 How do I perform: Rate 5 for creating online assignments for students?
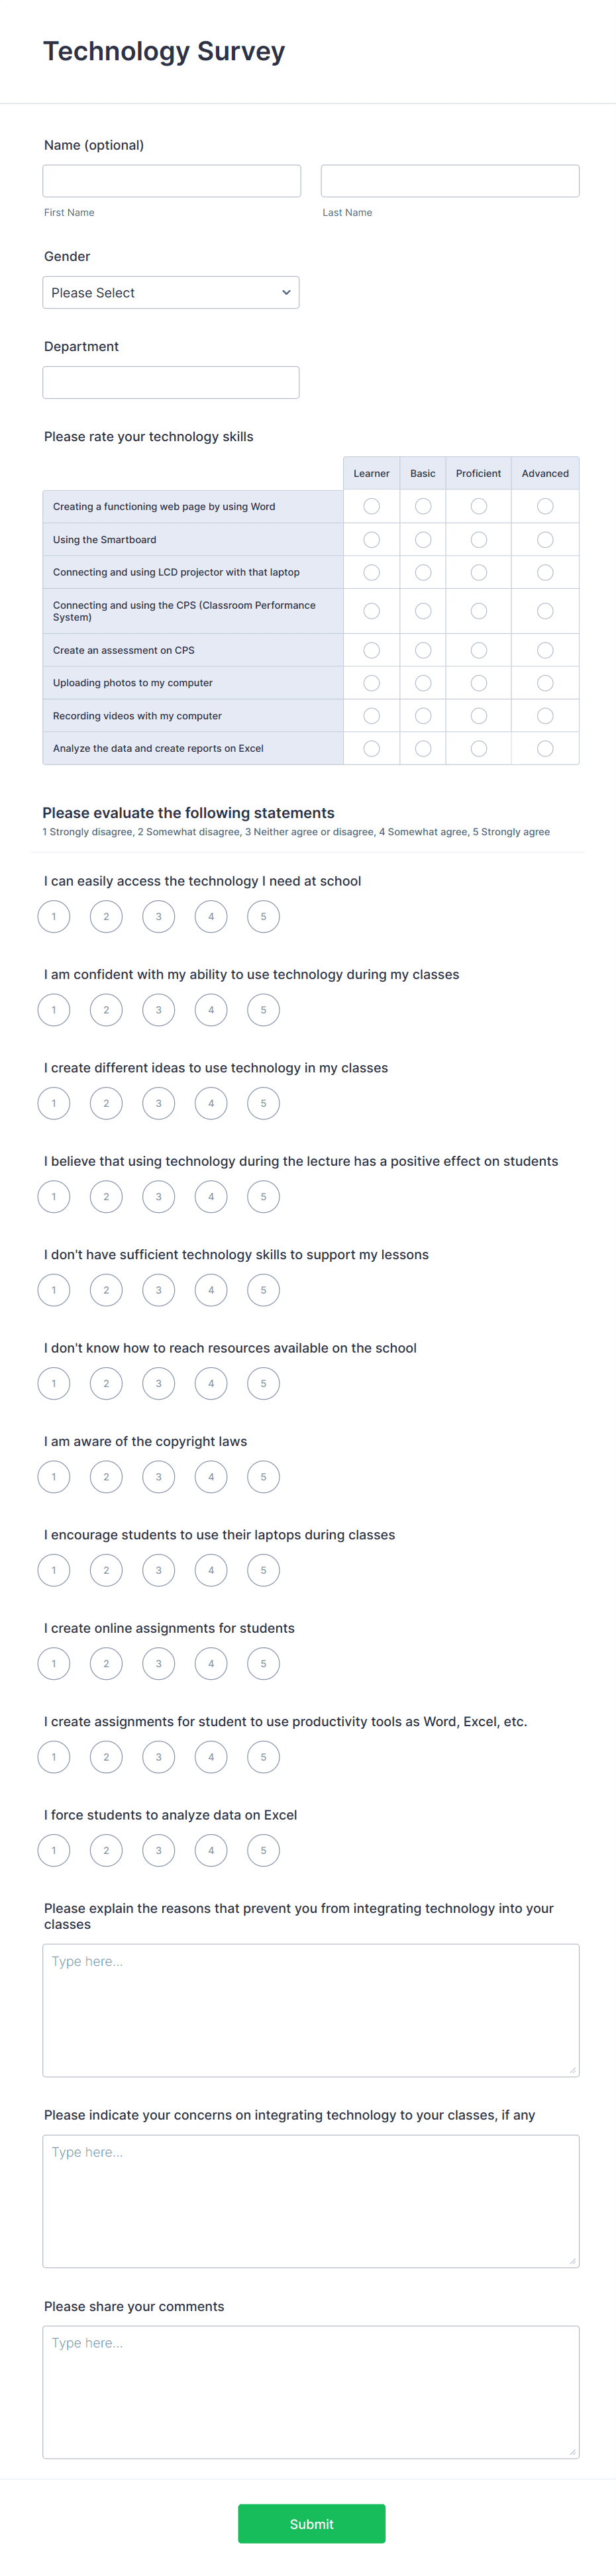point(263,1663)
